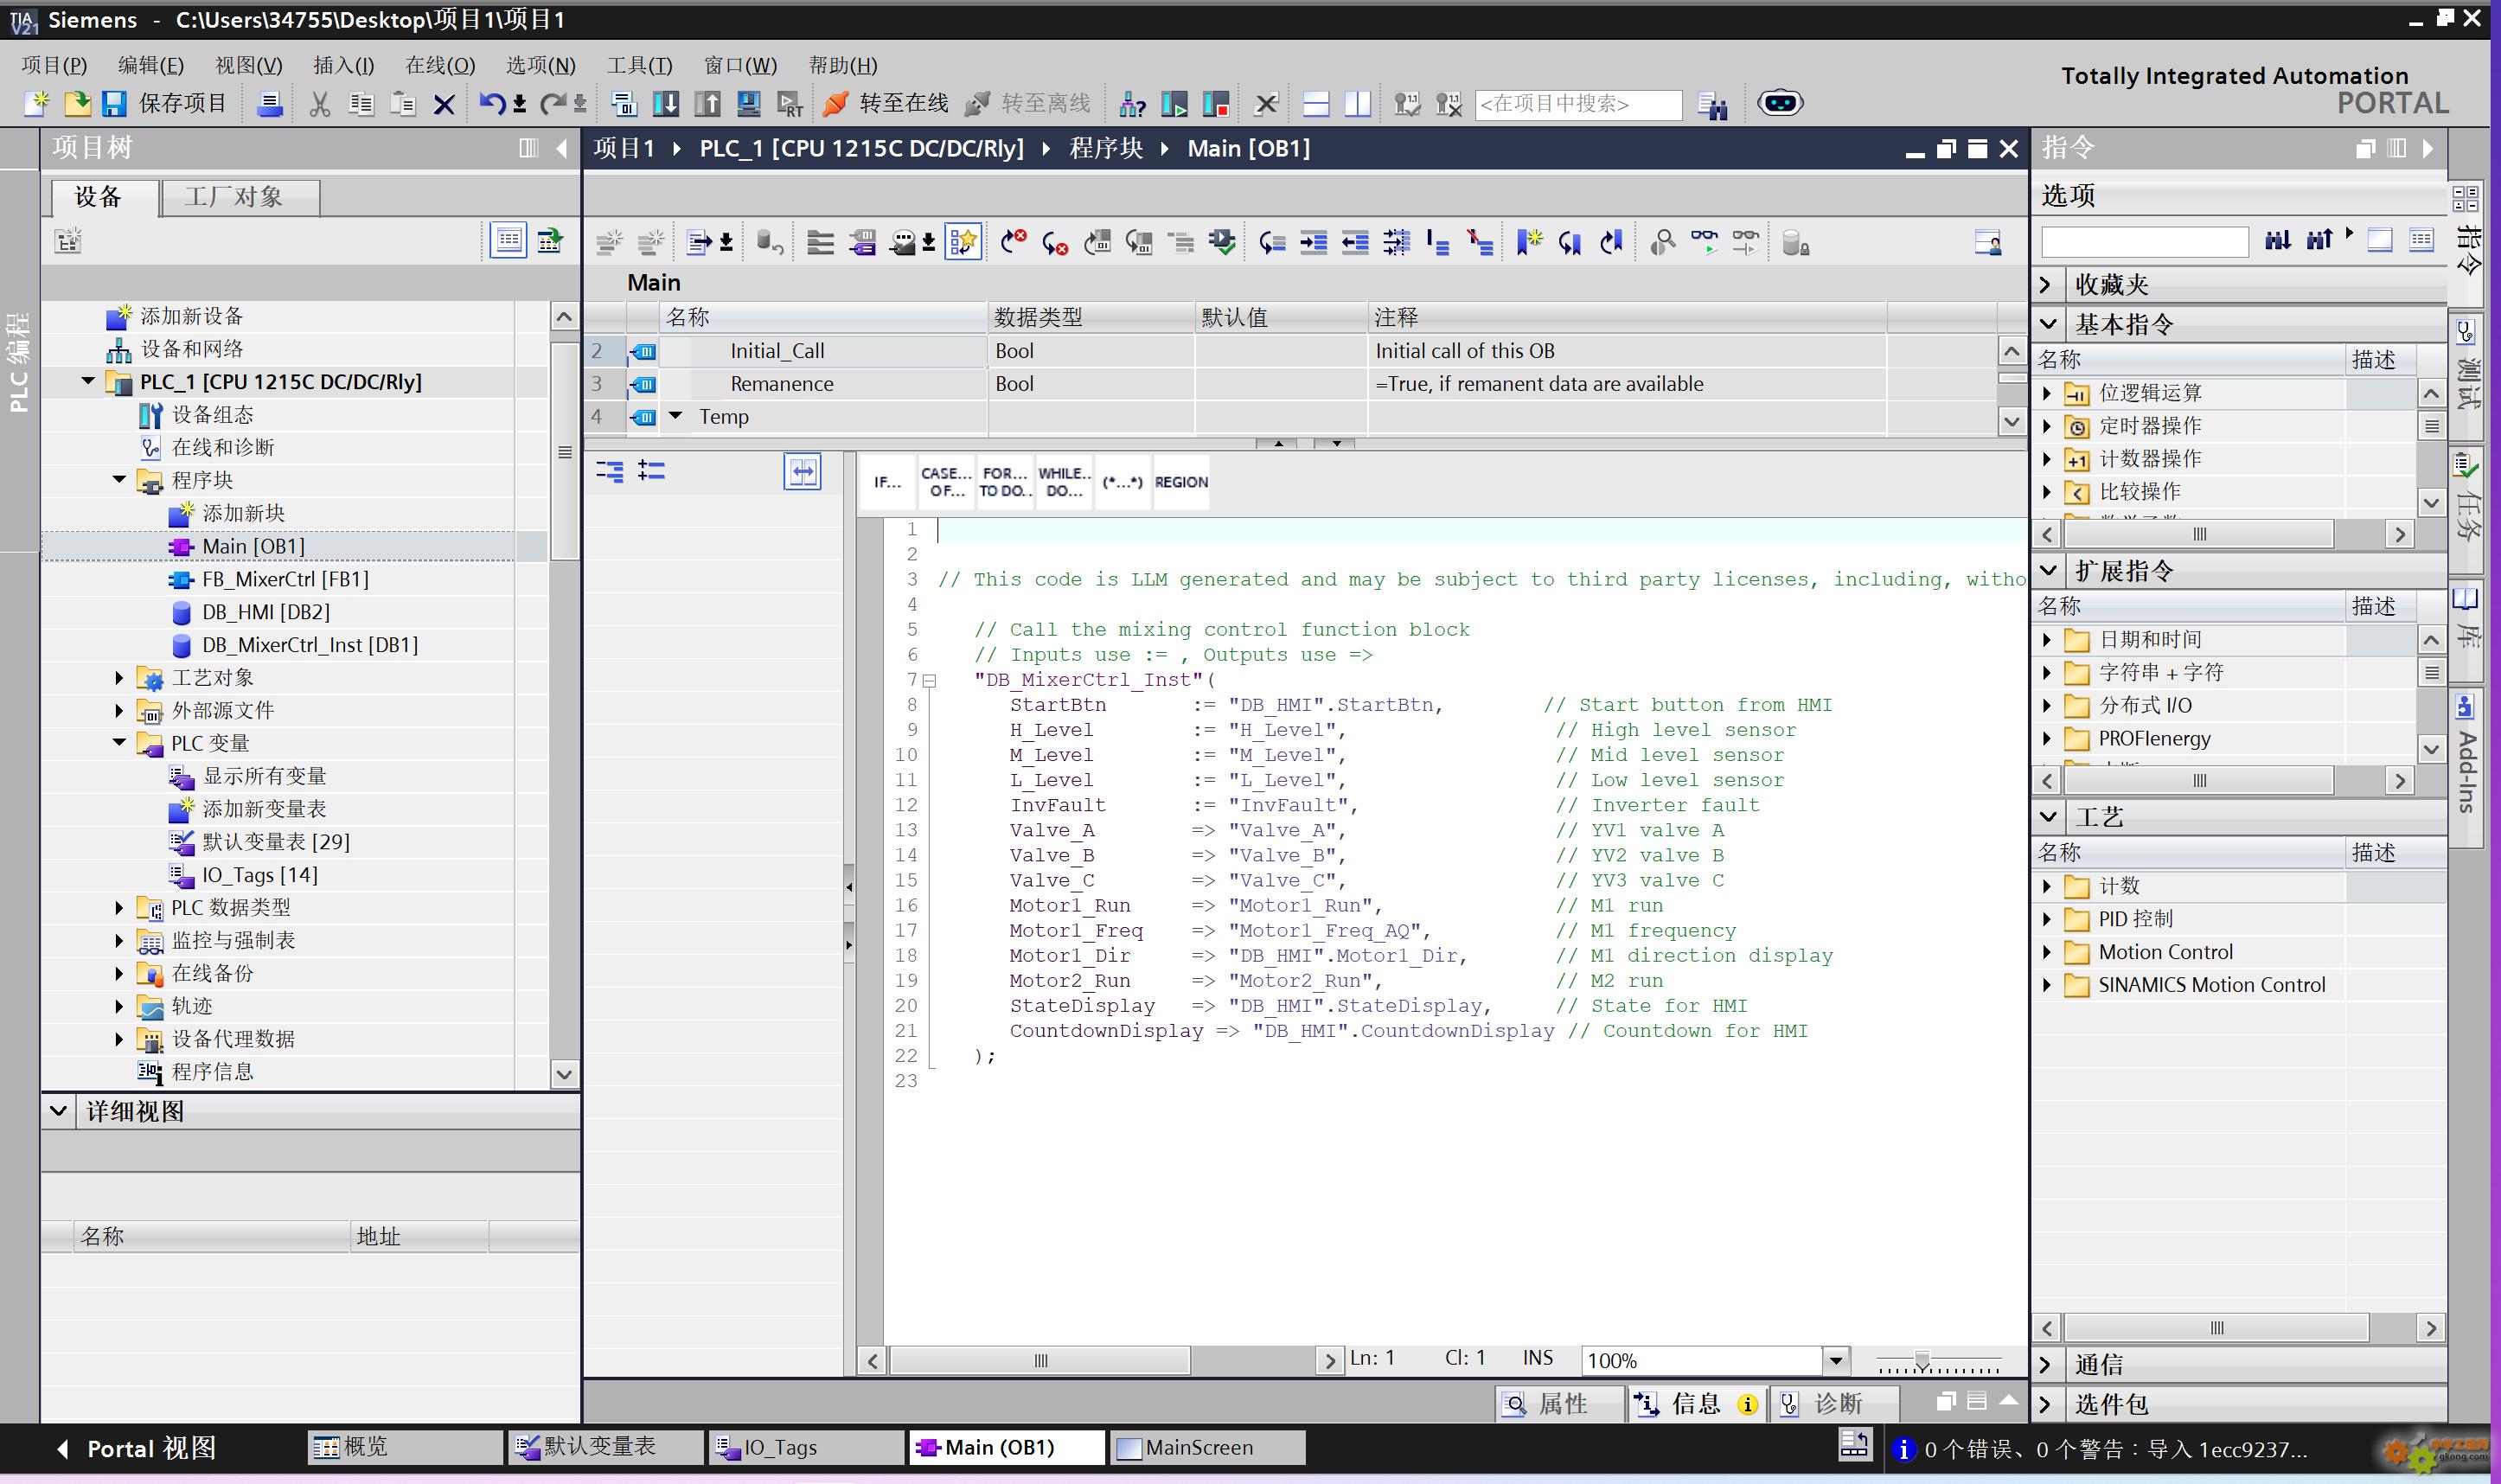This screenshot has height=1484, width=2501.
Task: Open the 项目(P) menu
Action: (54, 65)
